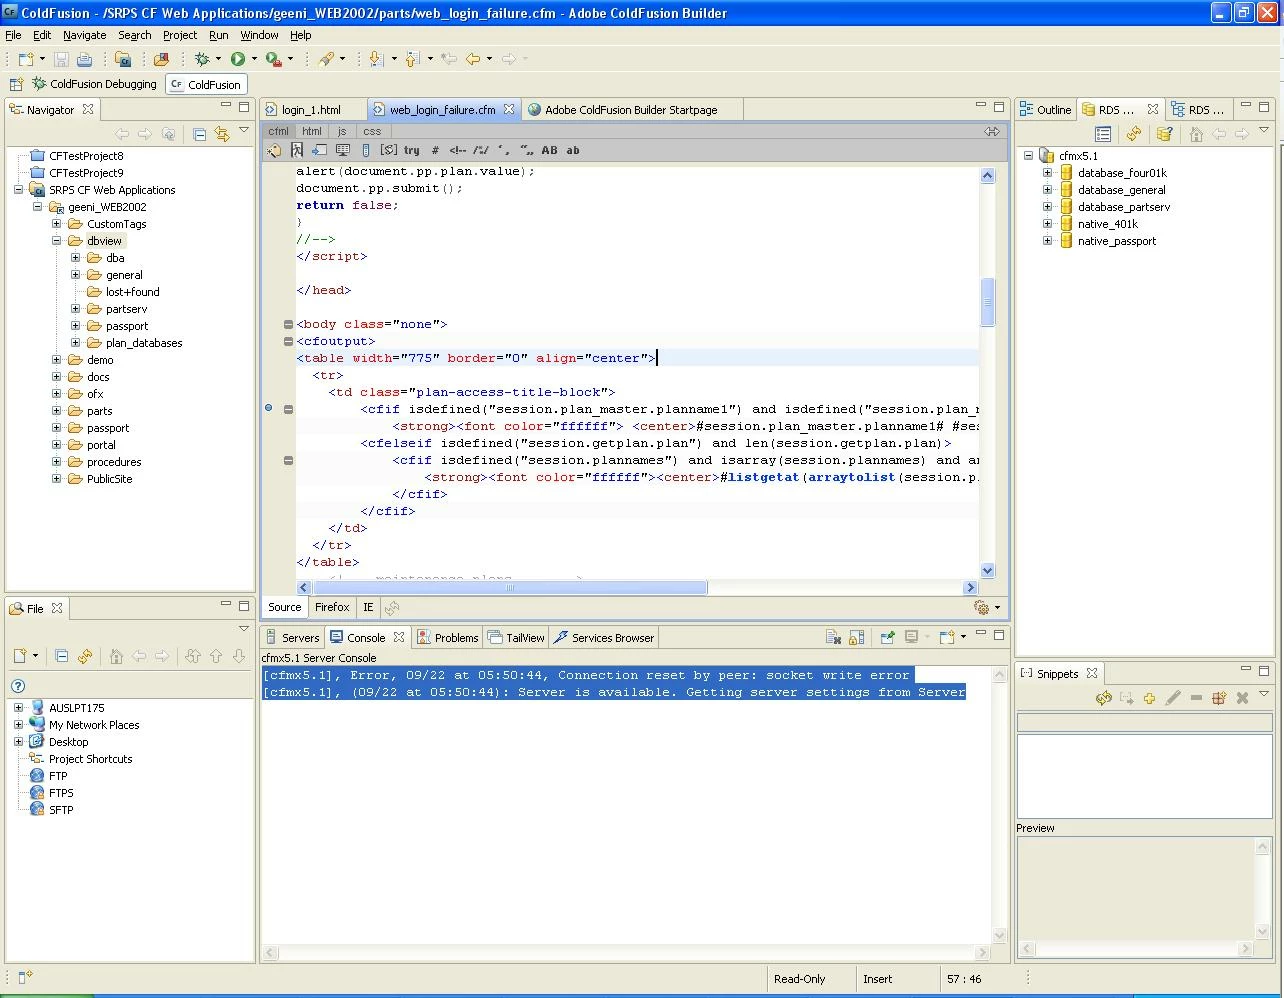Expand the parts folder node
The width and height of the screenshot is (1284, 998).
(56, 411)
